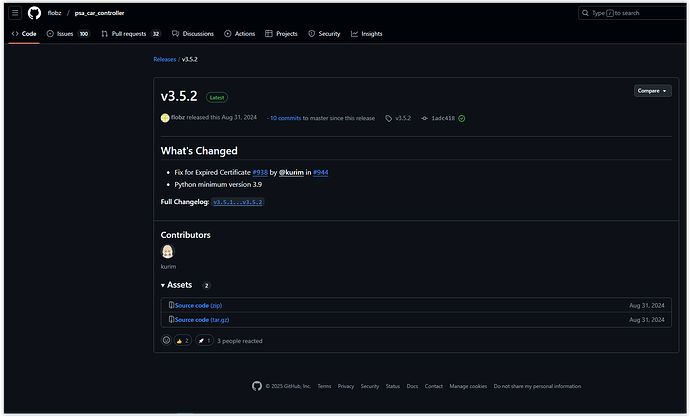This screenshot has width=690, height=417.
Task: Click Aug 31, 2024 date in tar.gz row
Action: click(647, 320)
